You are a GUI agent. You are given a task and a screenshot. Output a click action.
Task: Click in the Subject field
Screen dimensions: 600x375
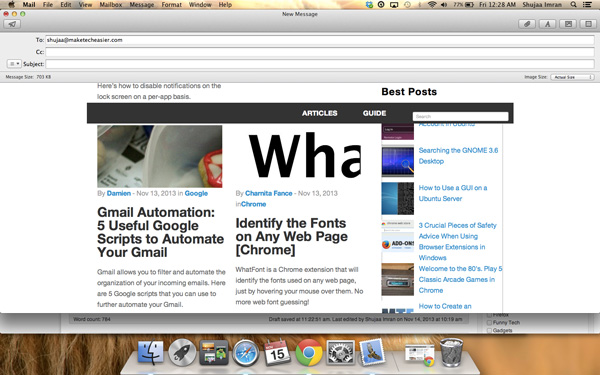pyautogui.click(x=320, y=64)
